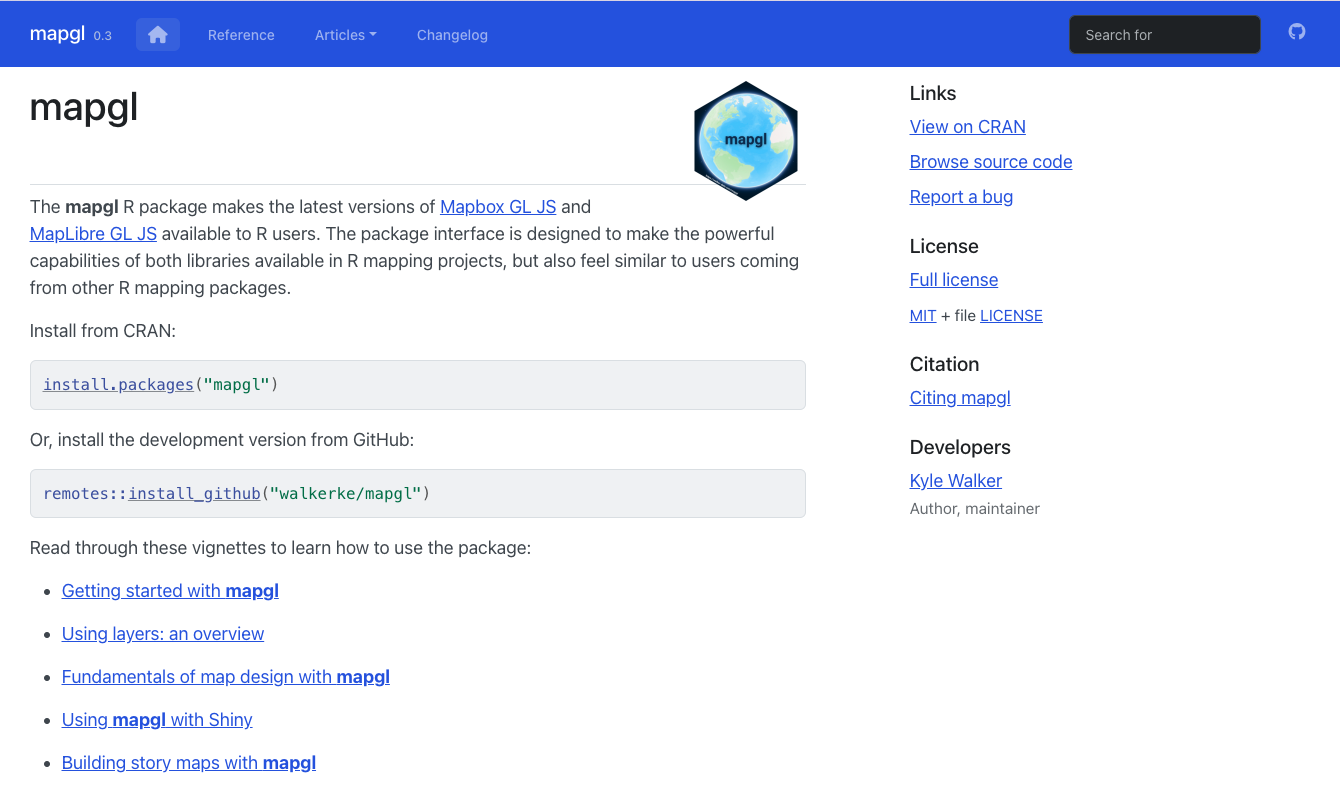Click the install_github function link
1340x793 pixels.
click(194, 493)
